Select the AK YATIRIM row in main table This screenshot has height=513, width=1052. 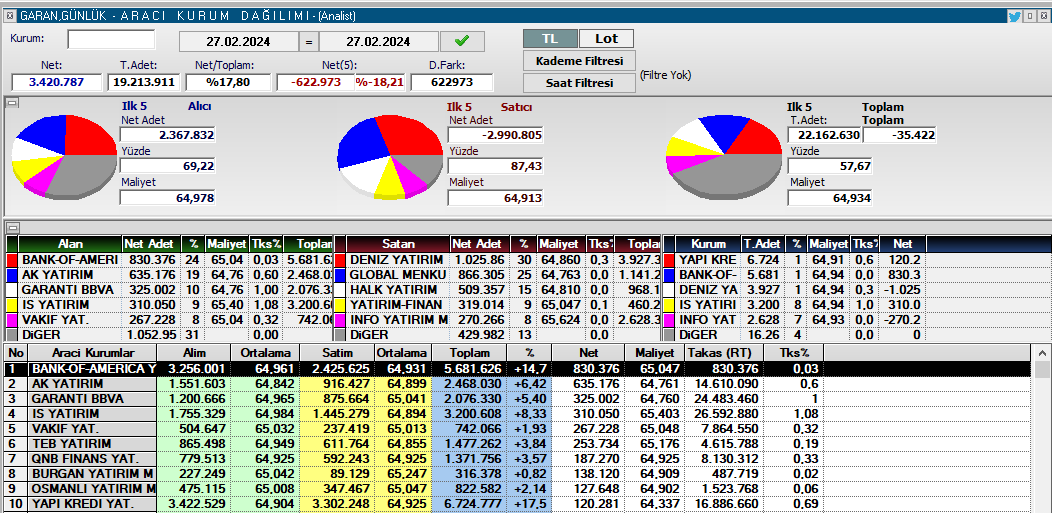click(518, 384)
